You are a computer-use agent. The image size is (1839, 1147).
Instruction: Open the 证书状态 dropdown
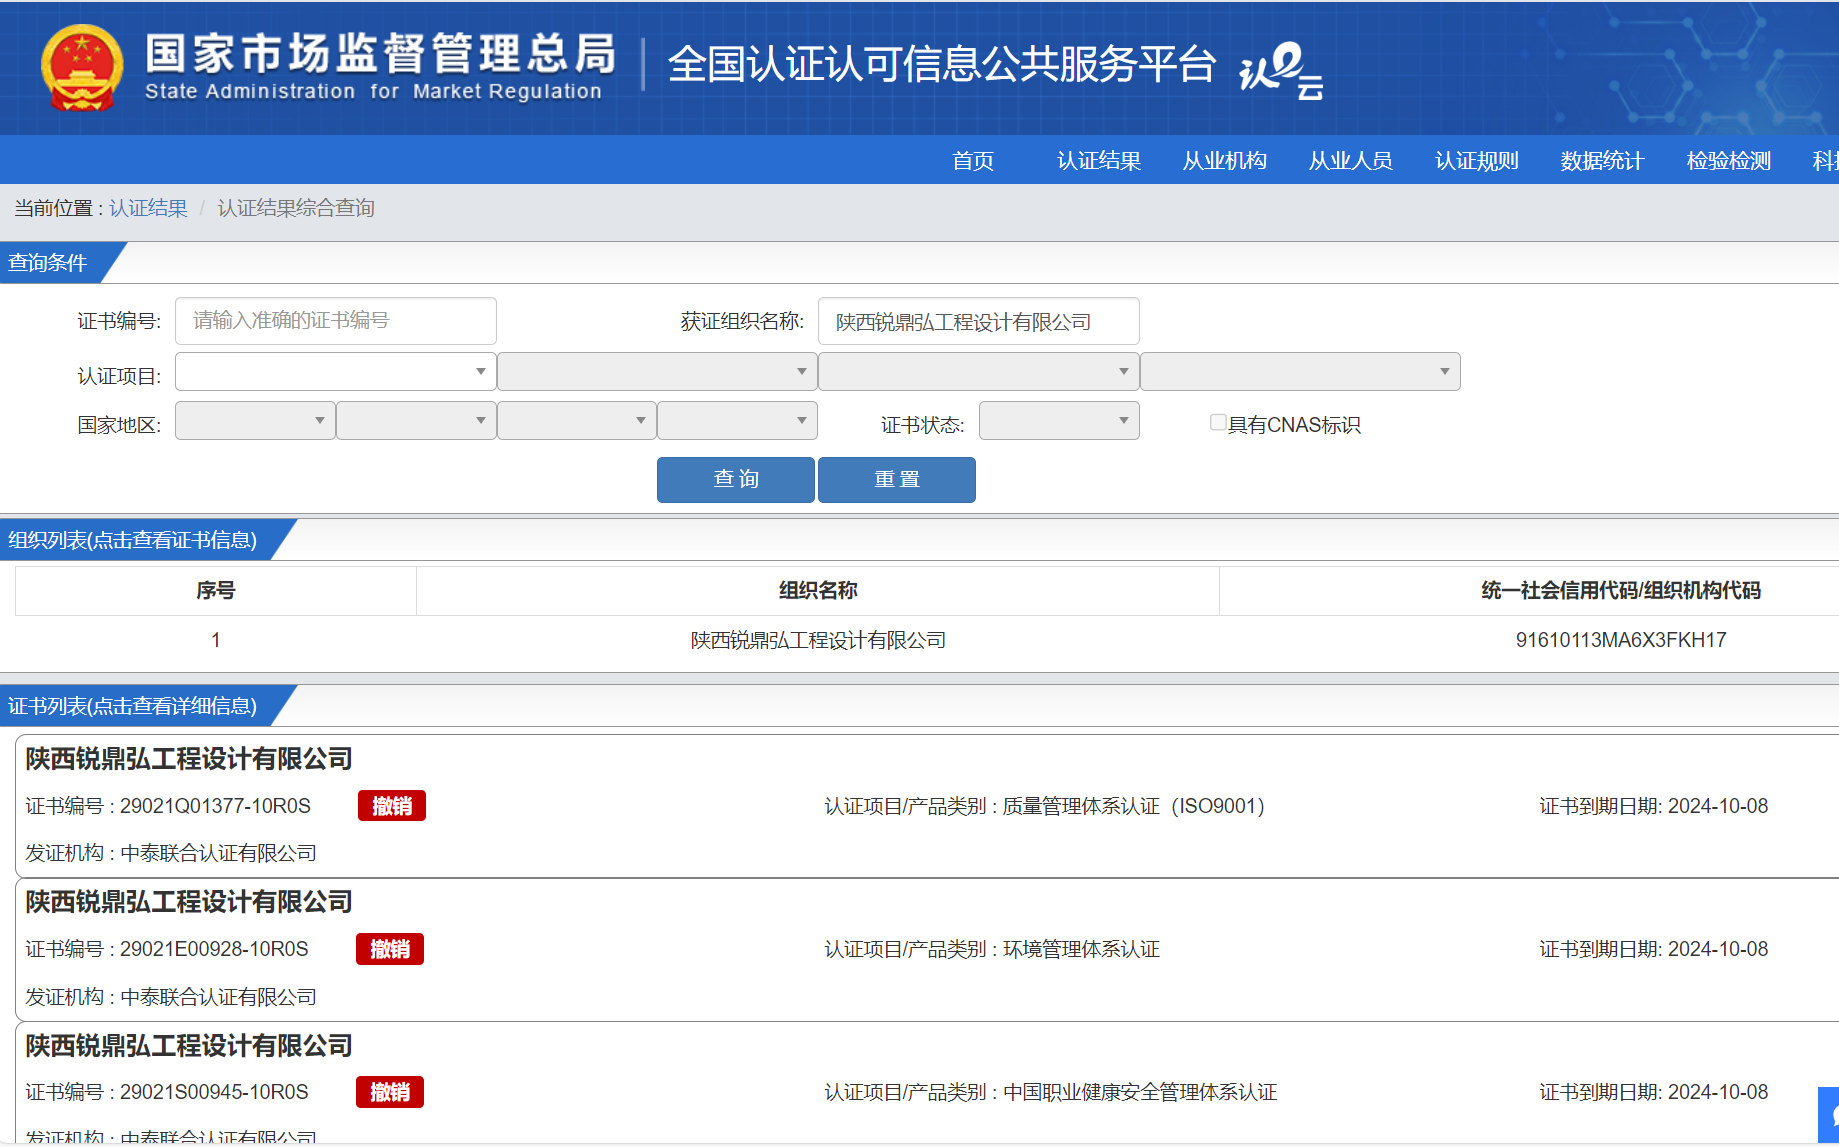(x=1059, y=420)
